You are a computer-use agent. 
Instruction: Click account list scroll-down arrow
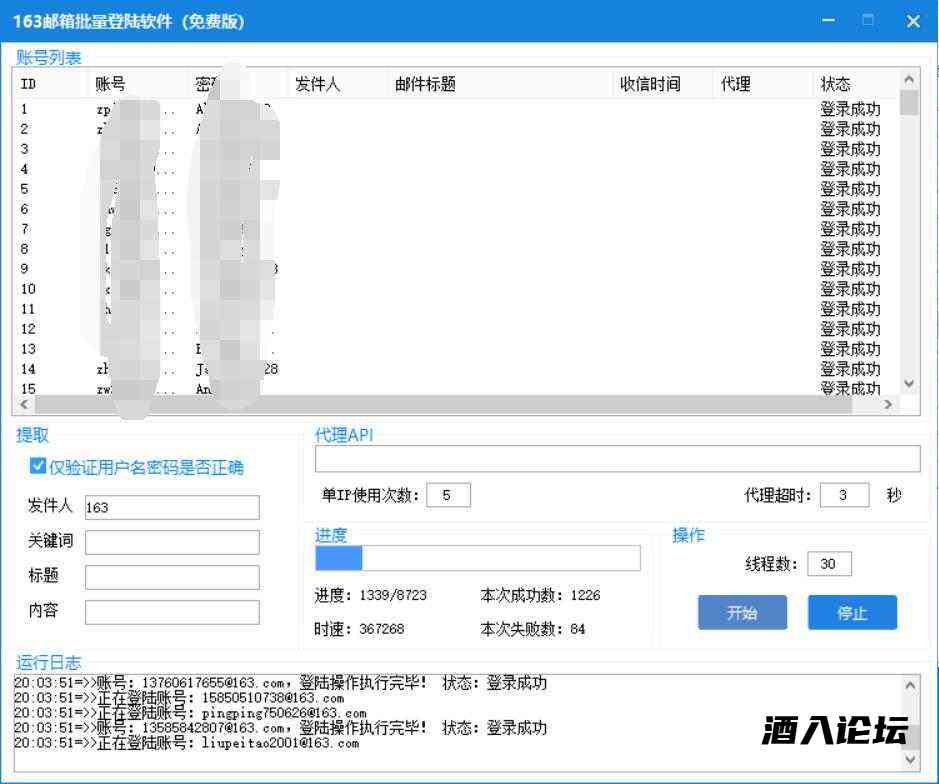909,384
